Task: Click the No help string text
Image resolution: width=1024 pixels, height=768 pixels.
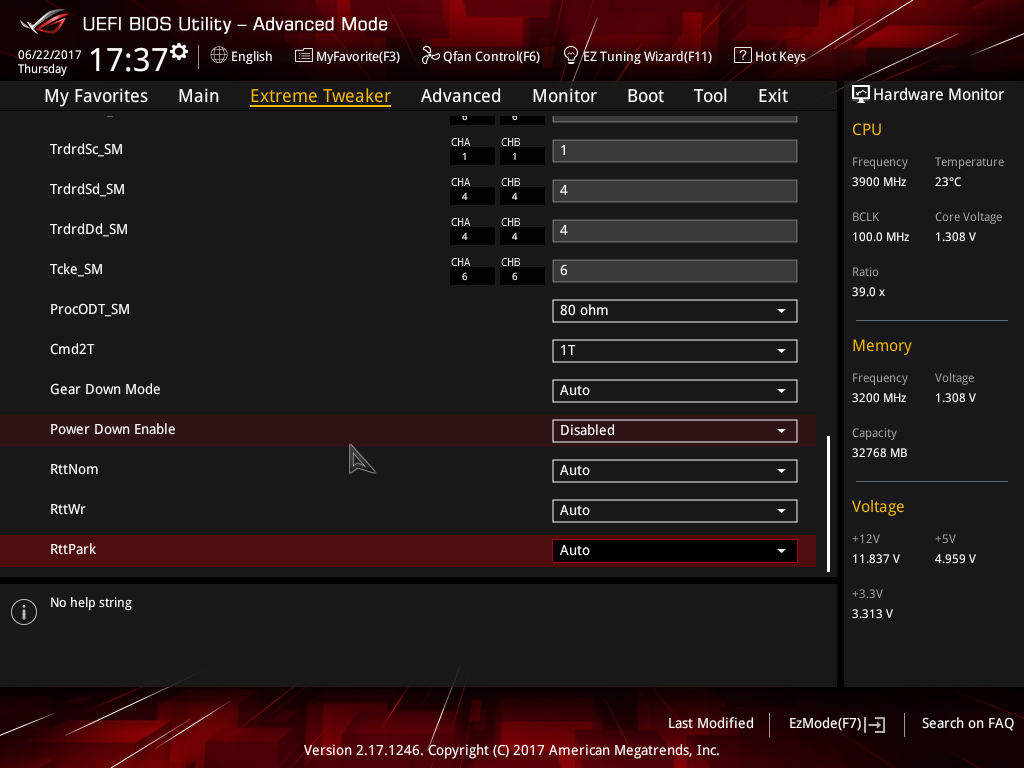Action: 91,603
